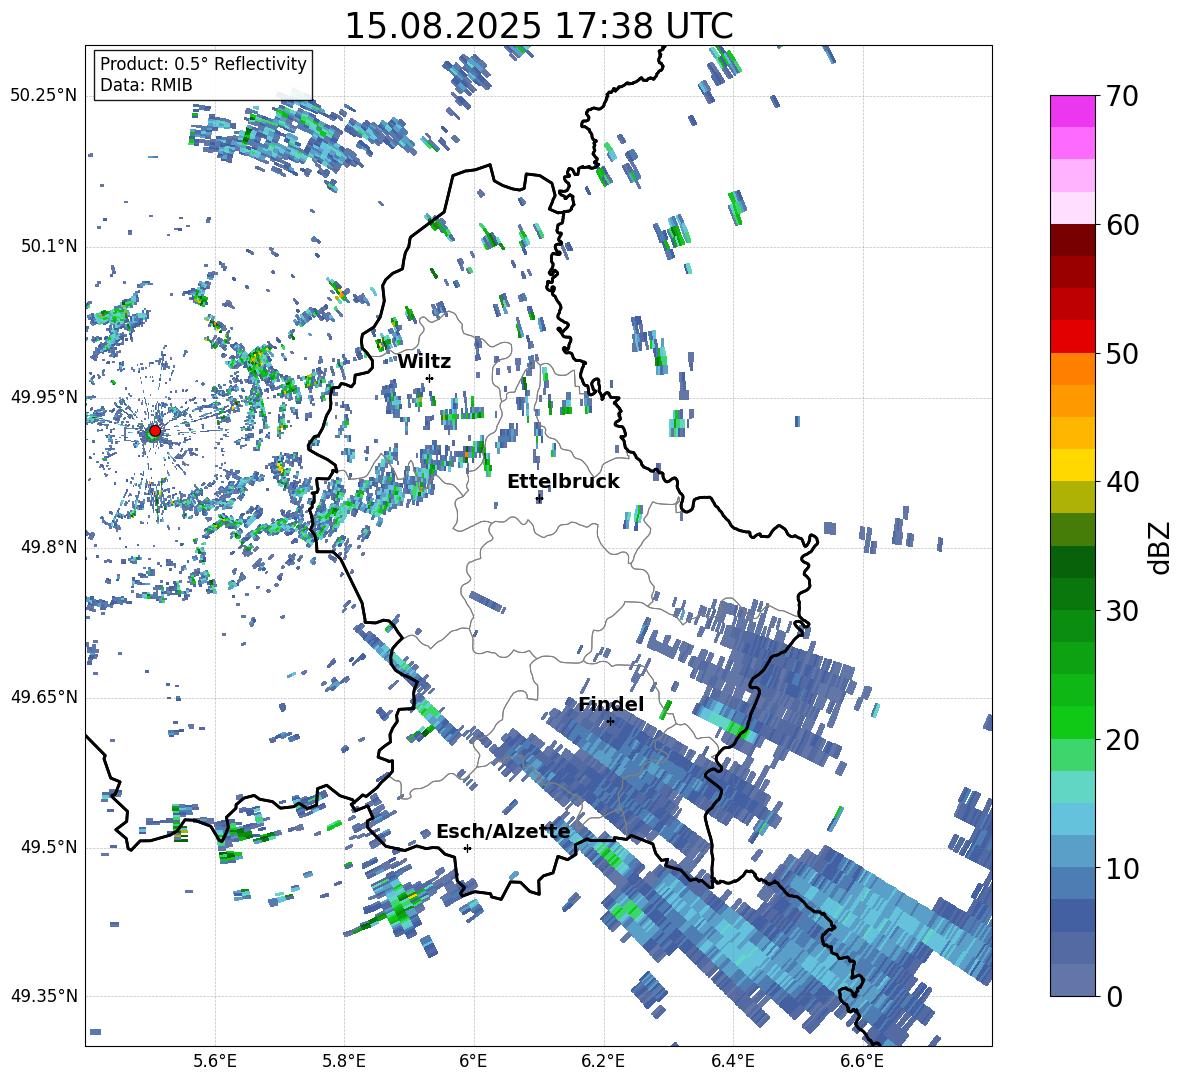Click the title 15.08.2025 17:38 UTC
This screenshot has width=1184, height=1081.
(x=539, y=26)
